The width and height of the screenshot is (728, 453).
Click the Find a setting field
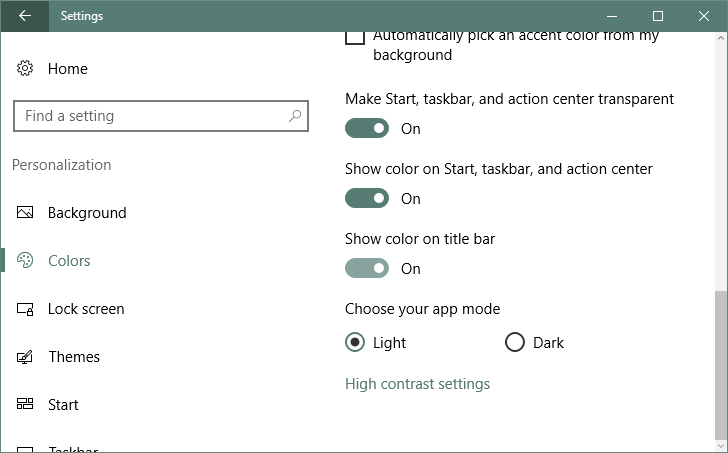click(161, 116)
